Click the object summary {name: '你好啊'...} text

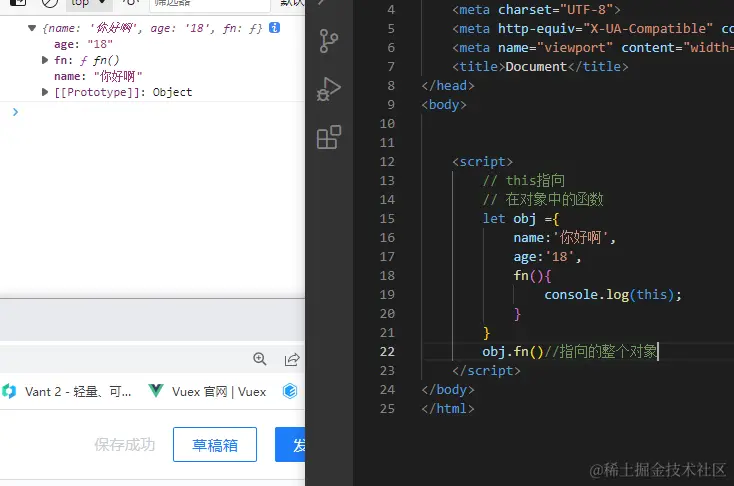(152, 28)
